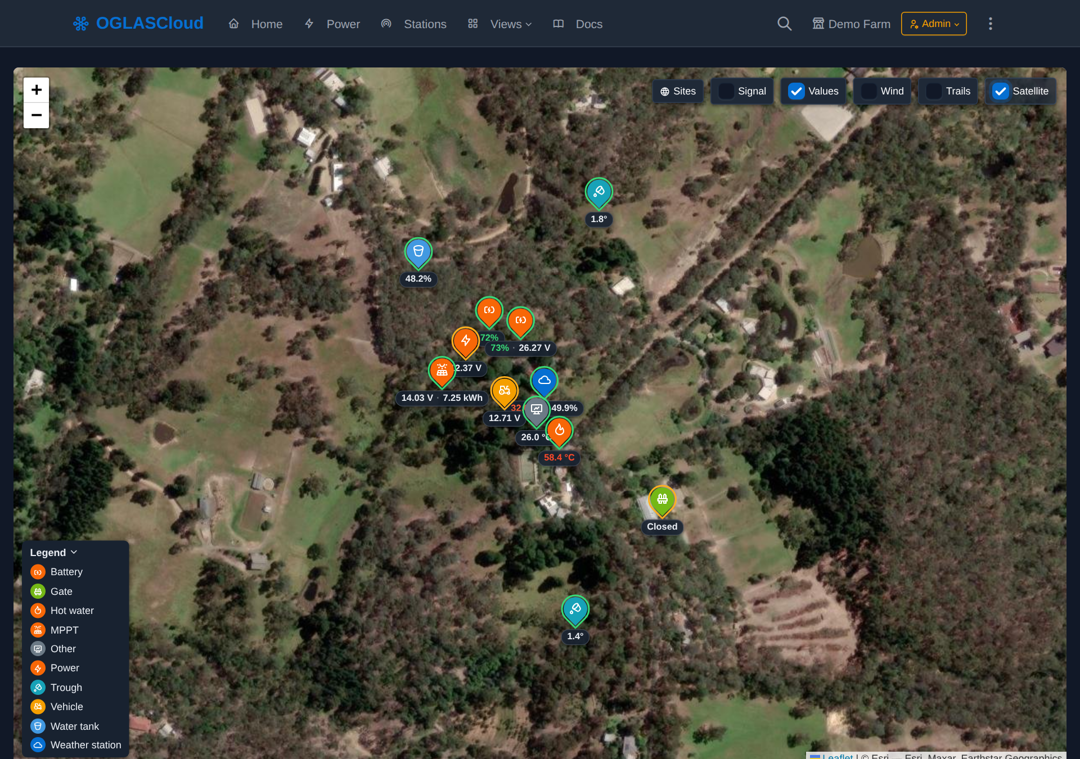Image resolution: width=1080 pixels, height=759 pixels.
Task: Open the search magnifier icon
Action: click(x=784, y=23)
